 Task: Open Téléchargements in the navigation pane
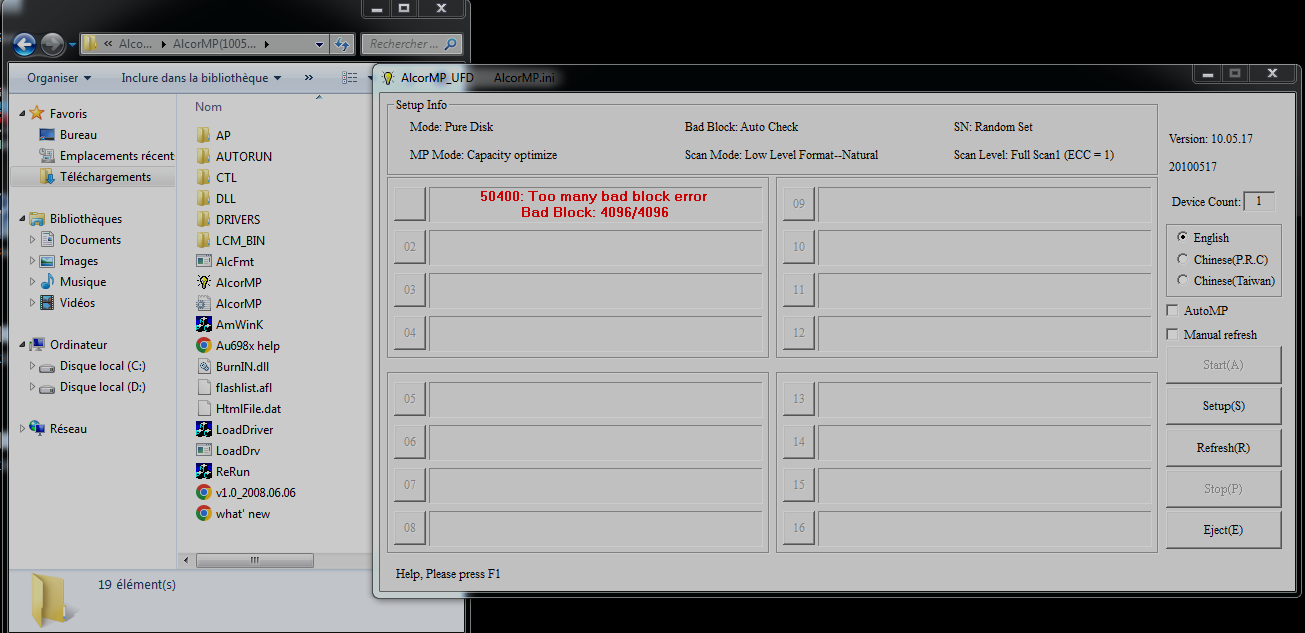point(95,176)
